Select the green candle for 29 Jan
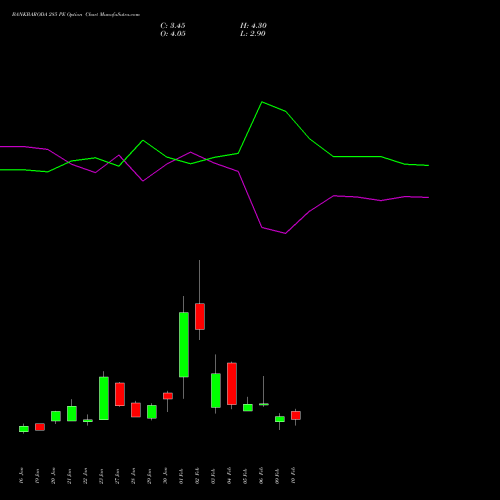500x500 pixels. (152, 412)
